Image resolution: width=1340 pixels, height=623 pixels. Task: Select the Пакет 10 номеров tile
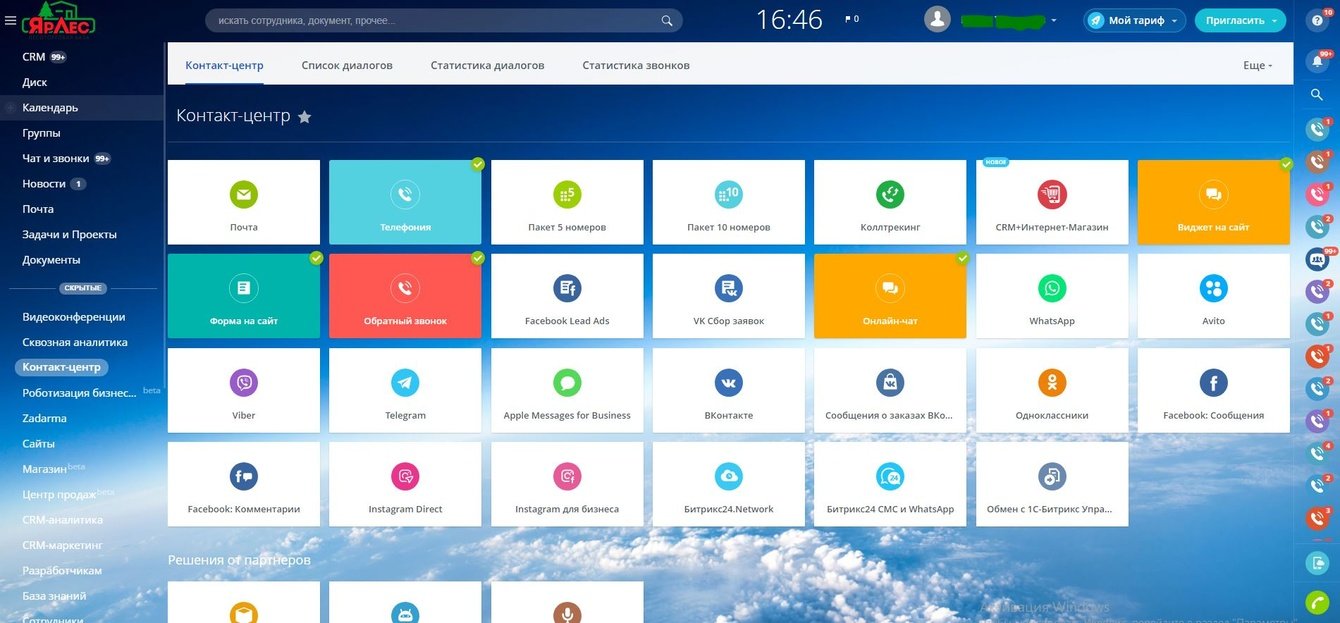point(728,202)
